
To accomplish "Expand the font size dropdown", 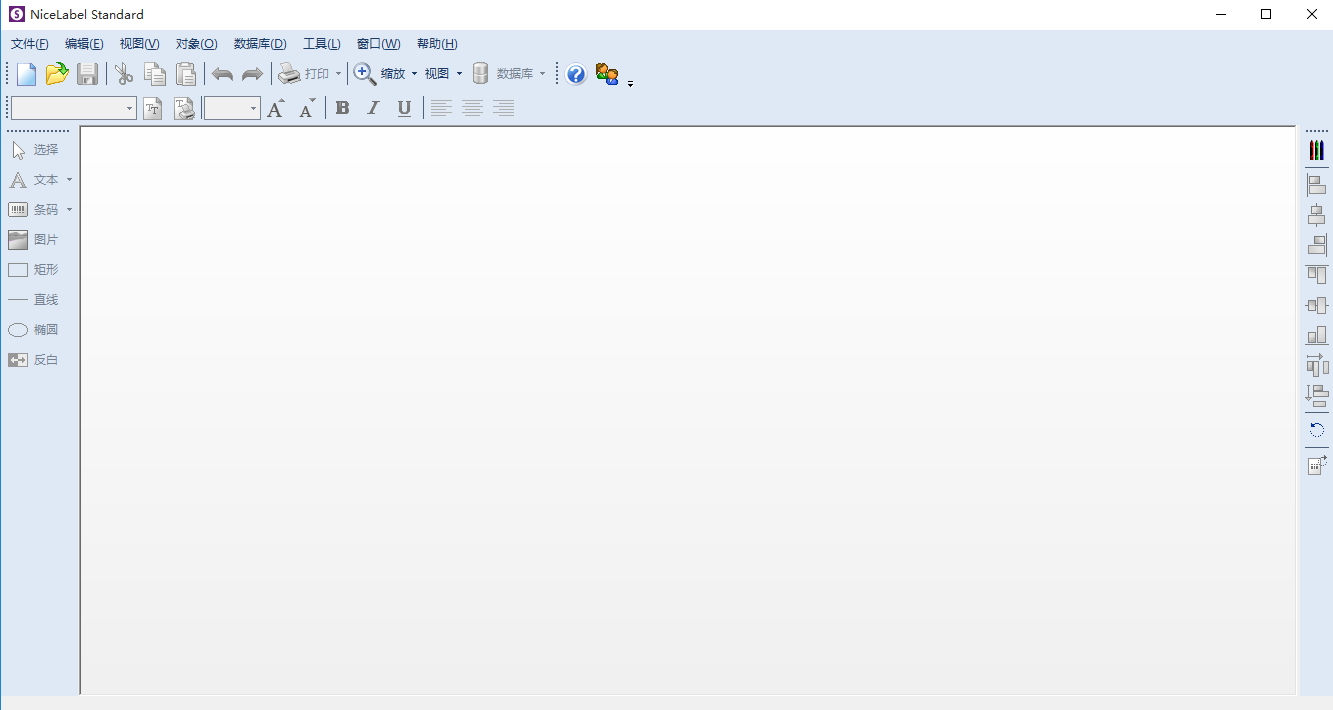I will click(x=253, y=108).
